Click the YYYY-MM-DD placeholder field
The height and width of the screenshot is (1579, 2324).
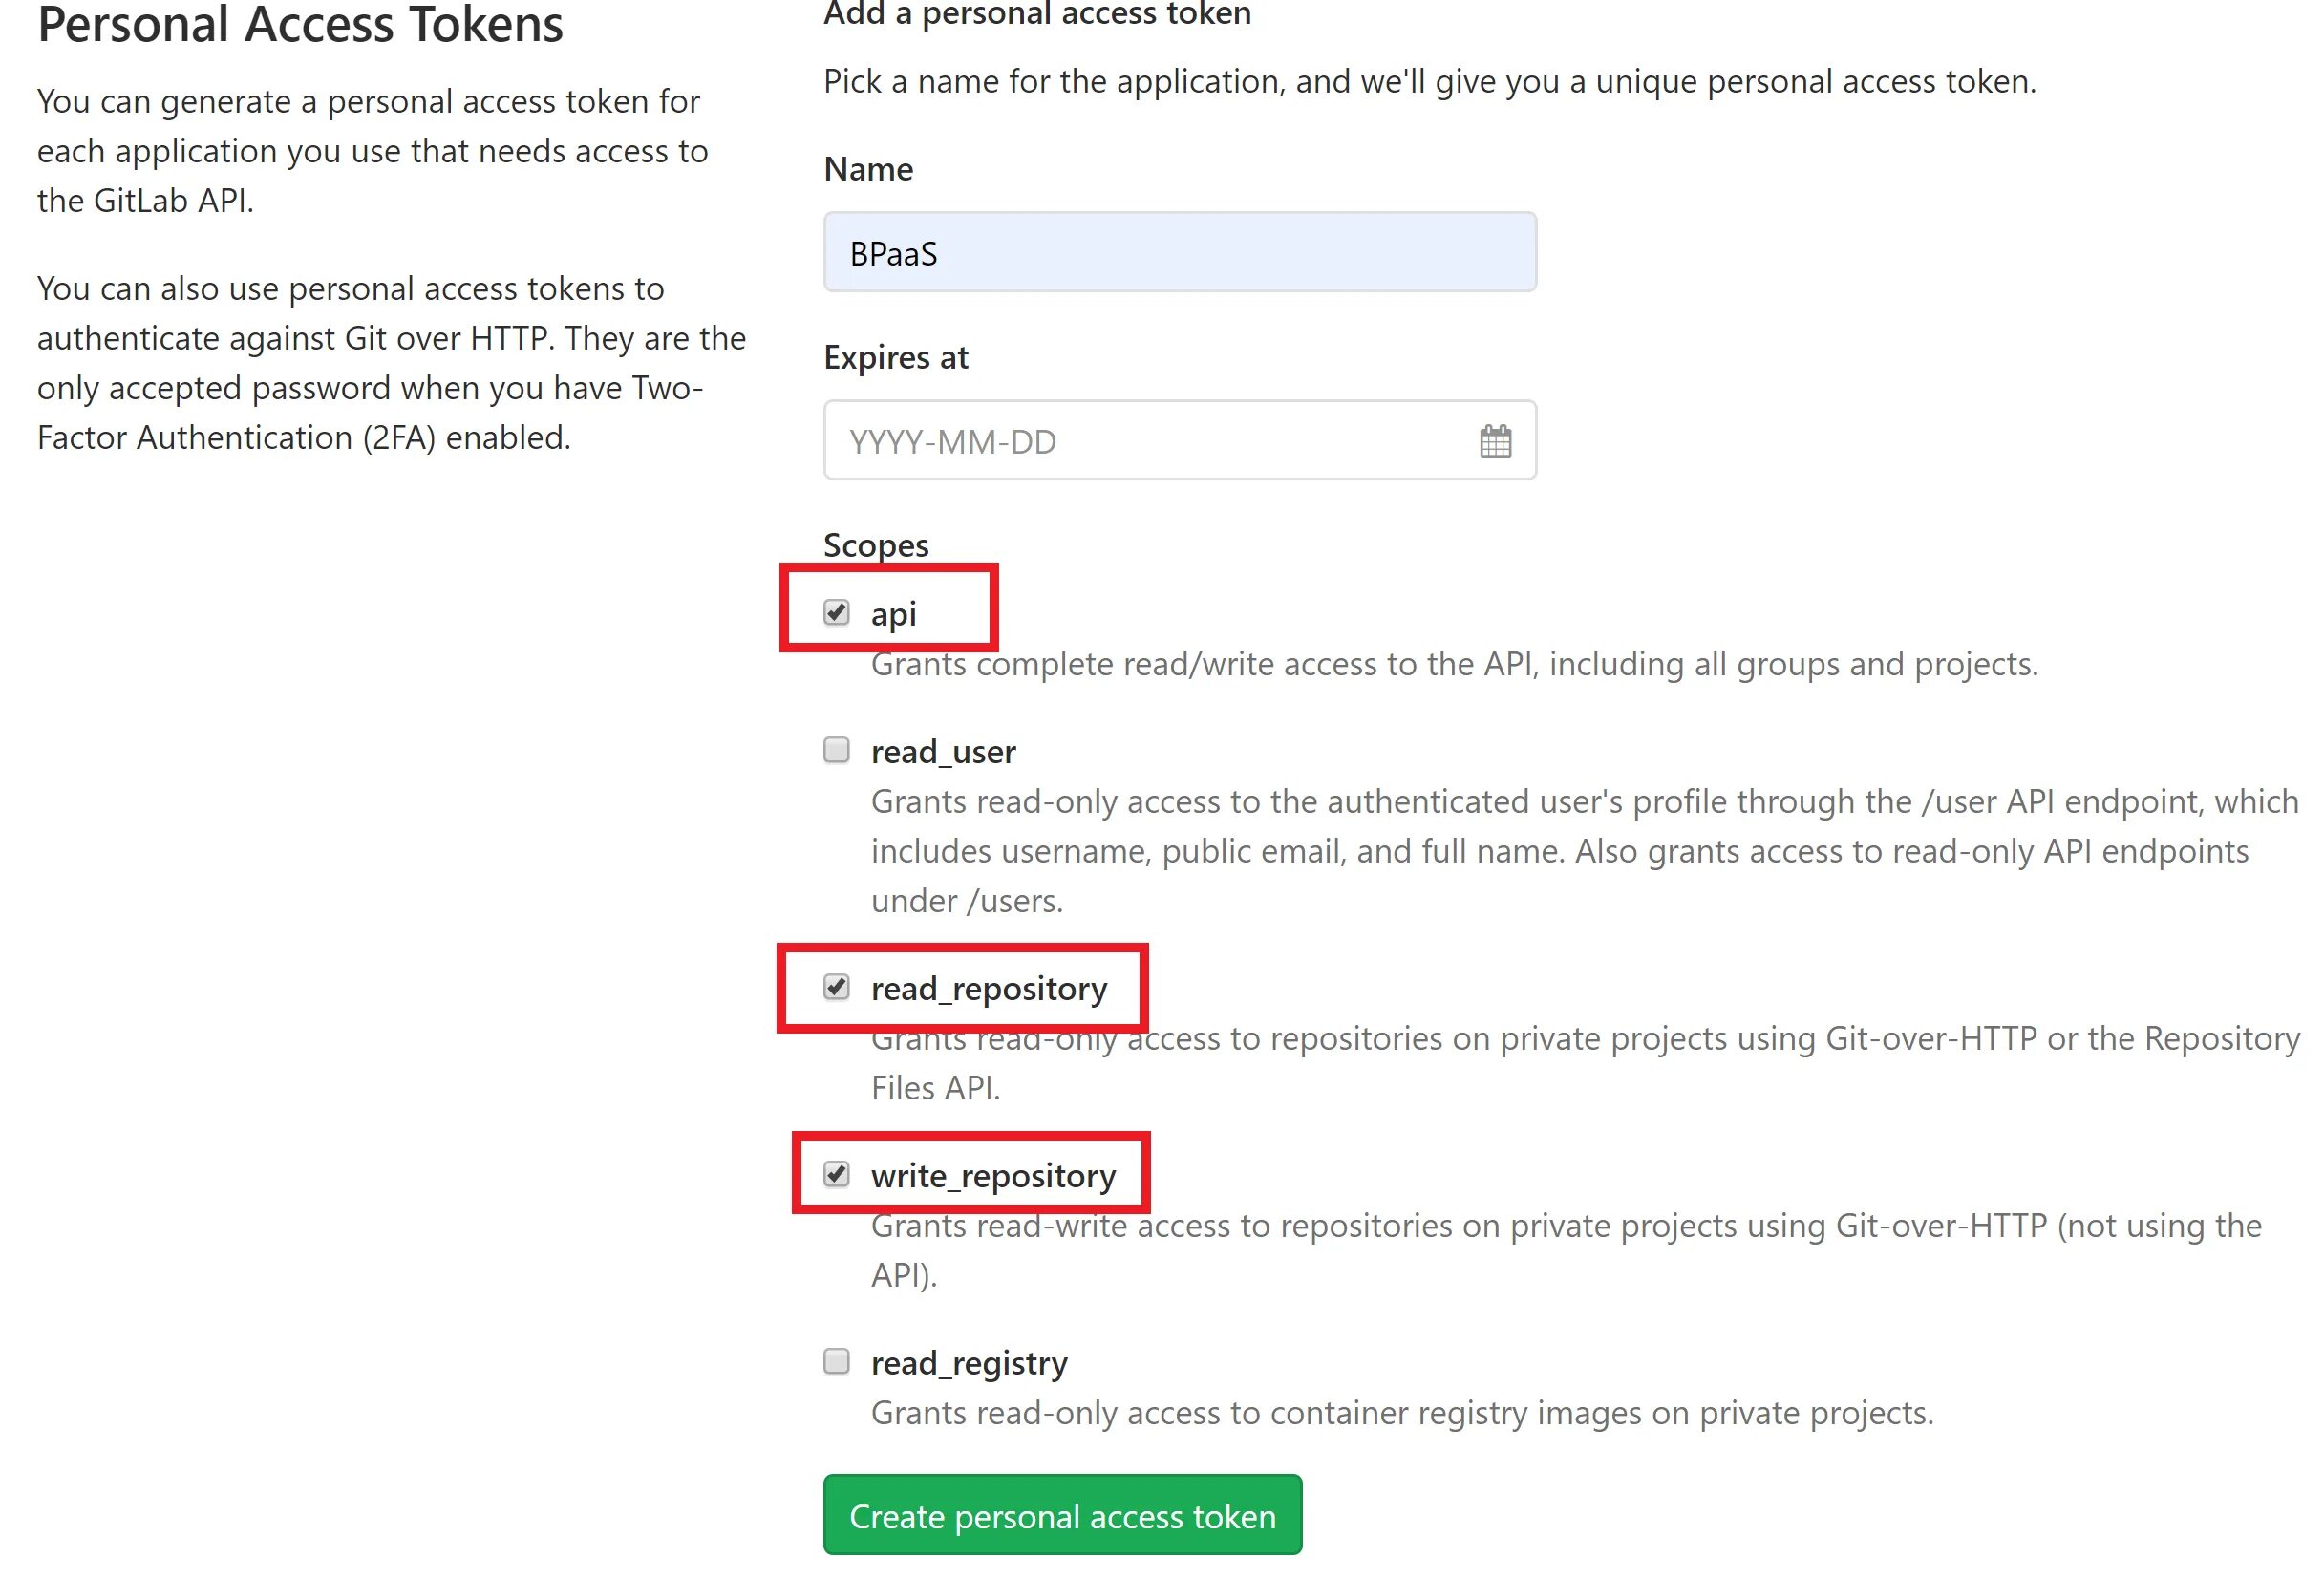(x=1181, y=438)
